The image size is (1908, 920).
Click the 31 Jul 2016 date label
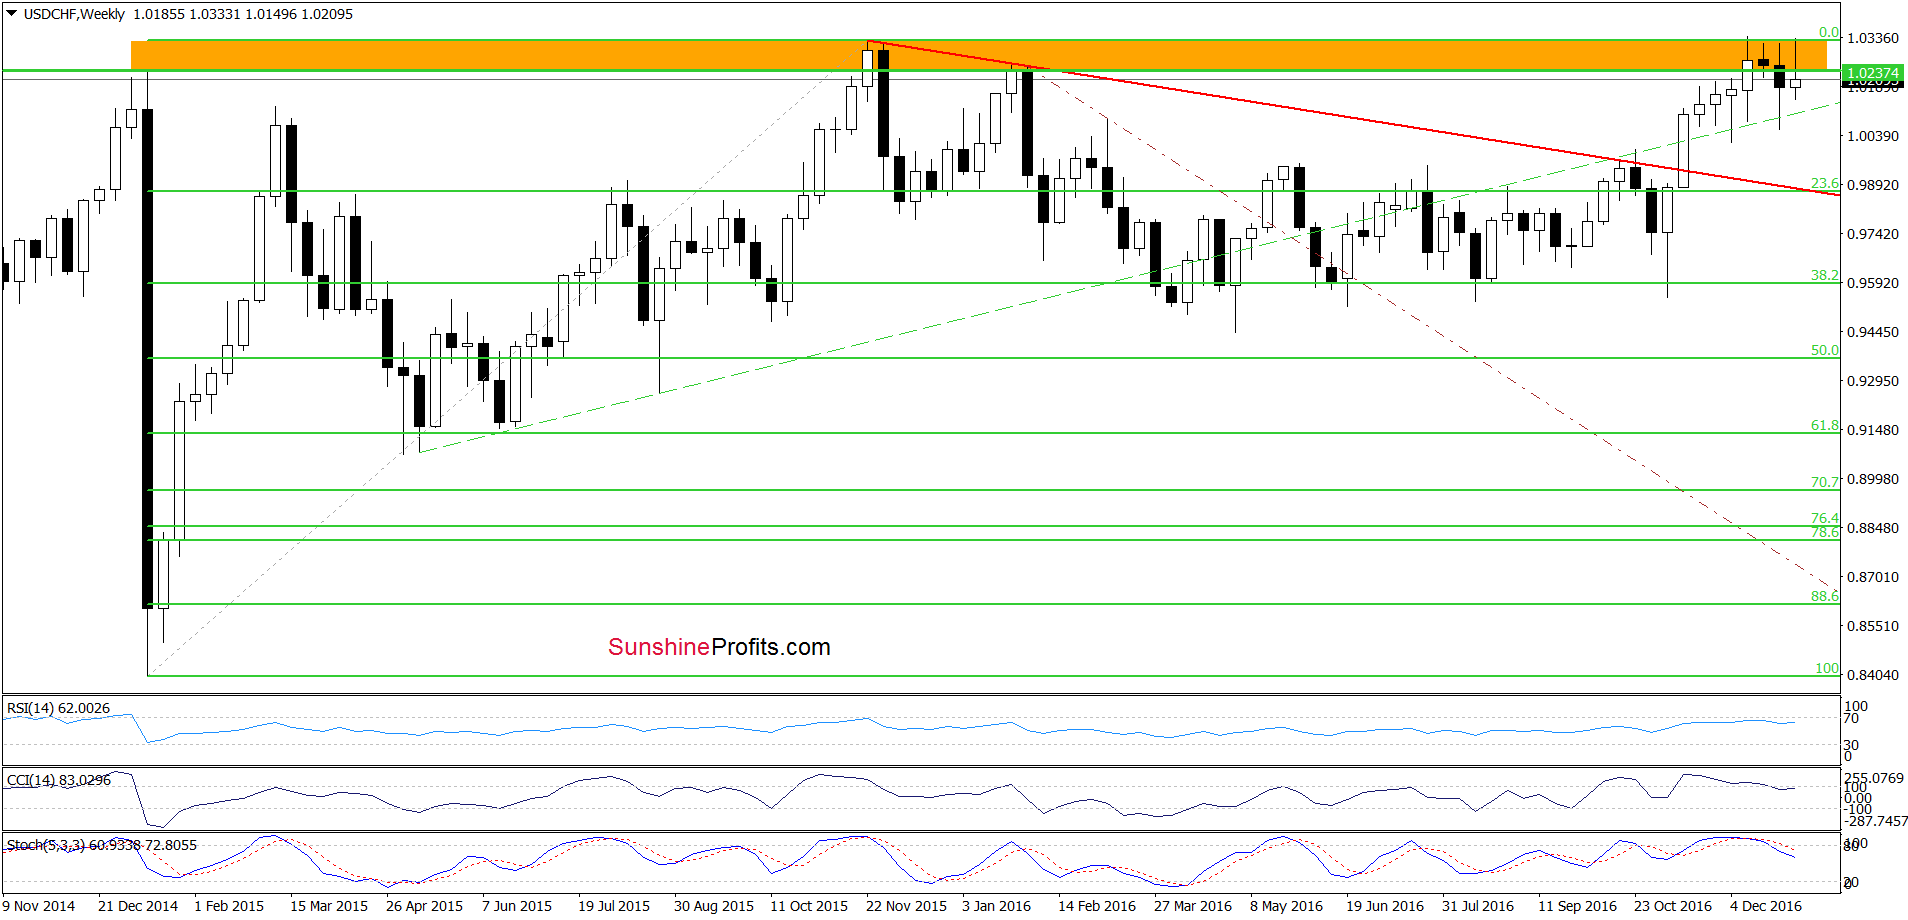[x=1478, y=906]
